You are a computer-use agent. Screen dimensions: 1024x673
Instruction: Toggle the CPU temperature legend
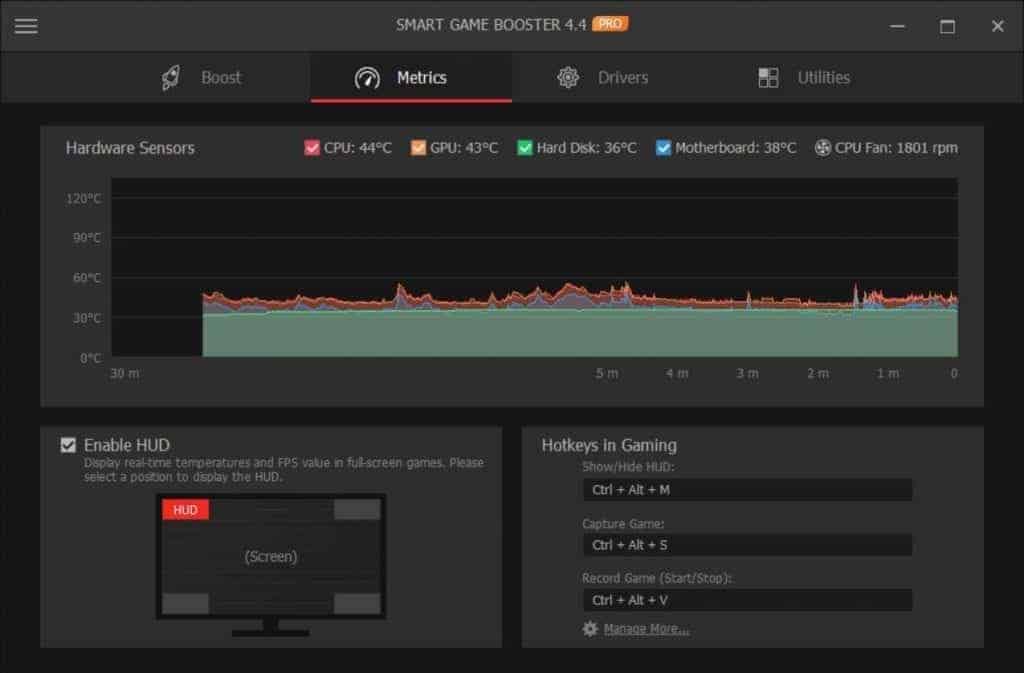[x=314, y=146]
